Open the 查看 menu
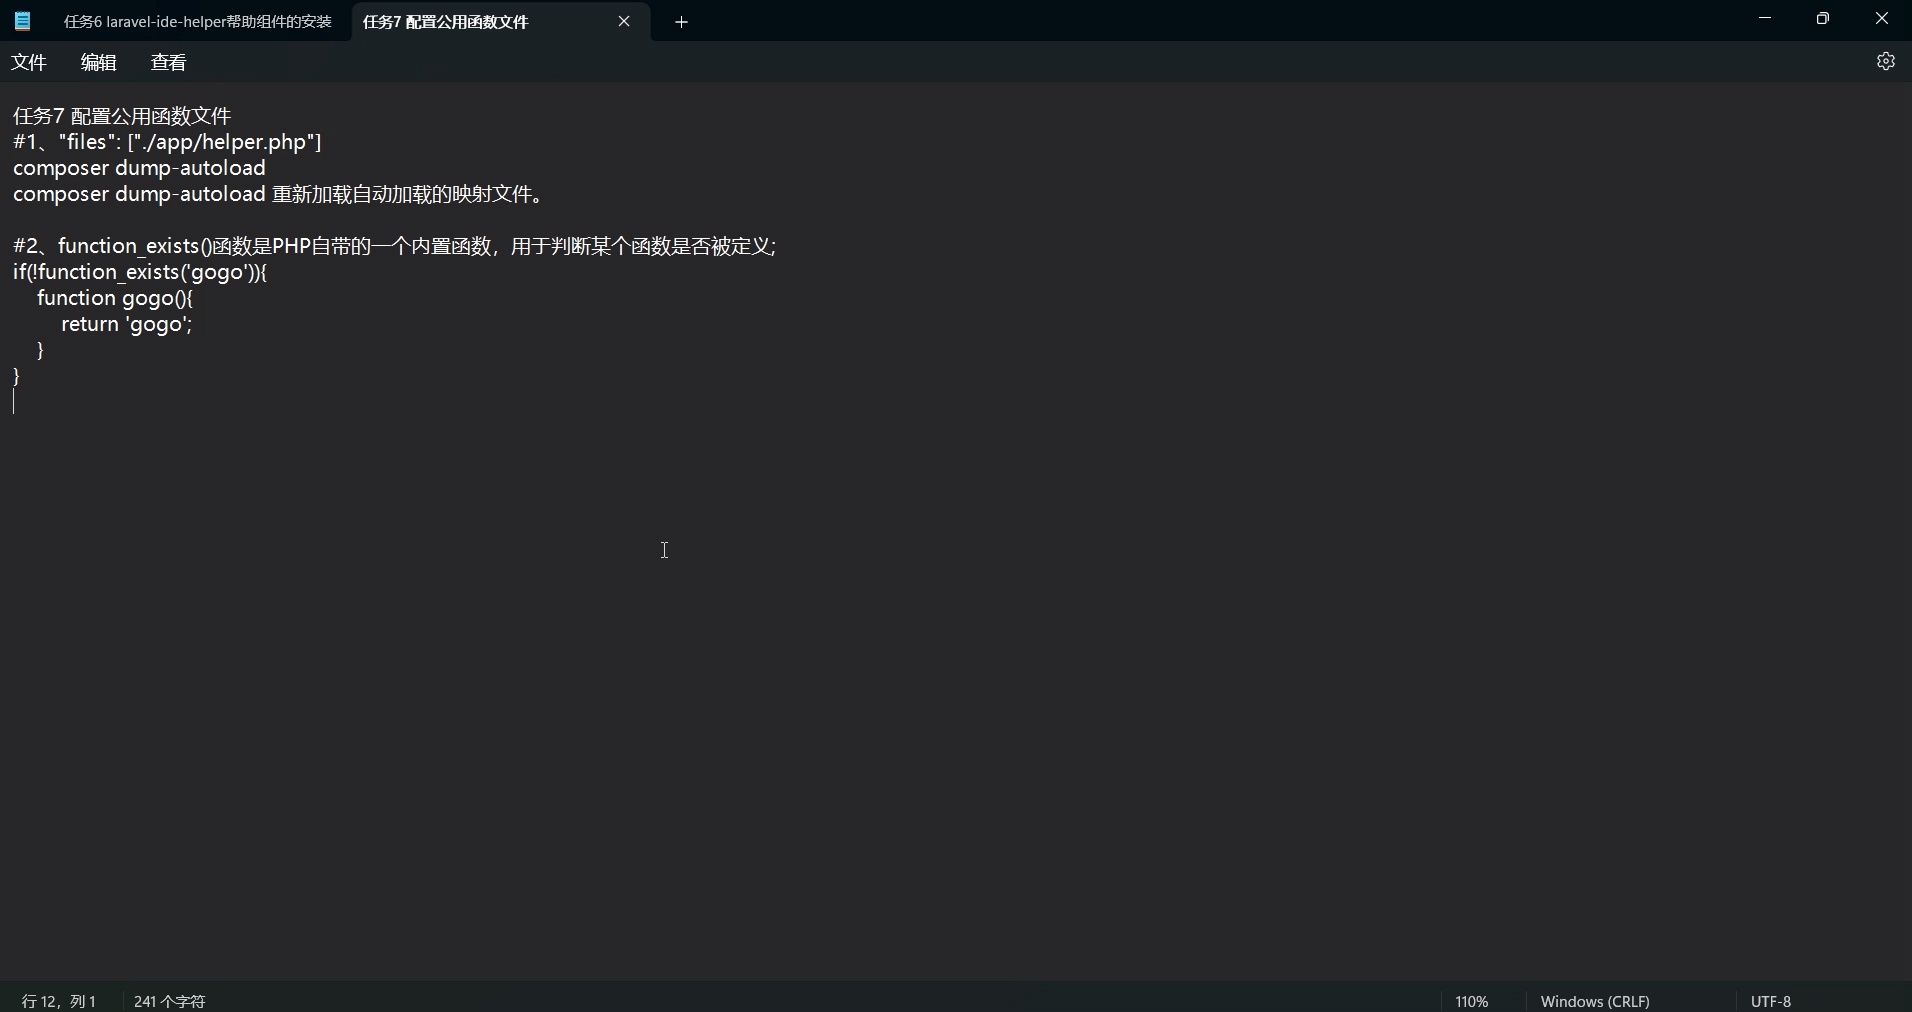 point(168,62)
